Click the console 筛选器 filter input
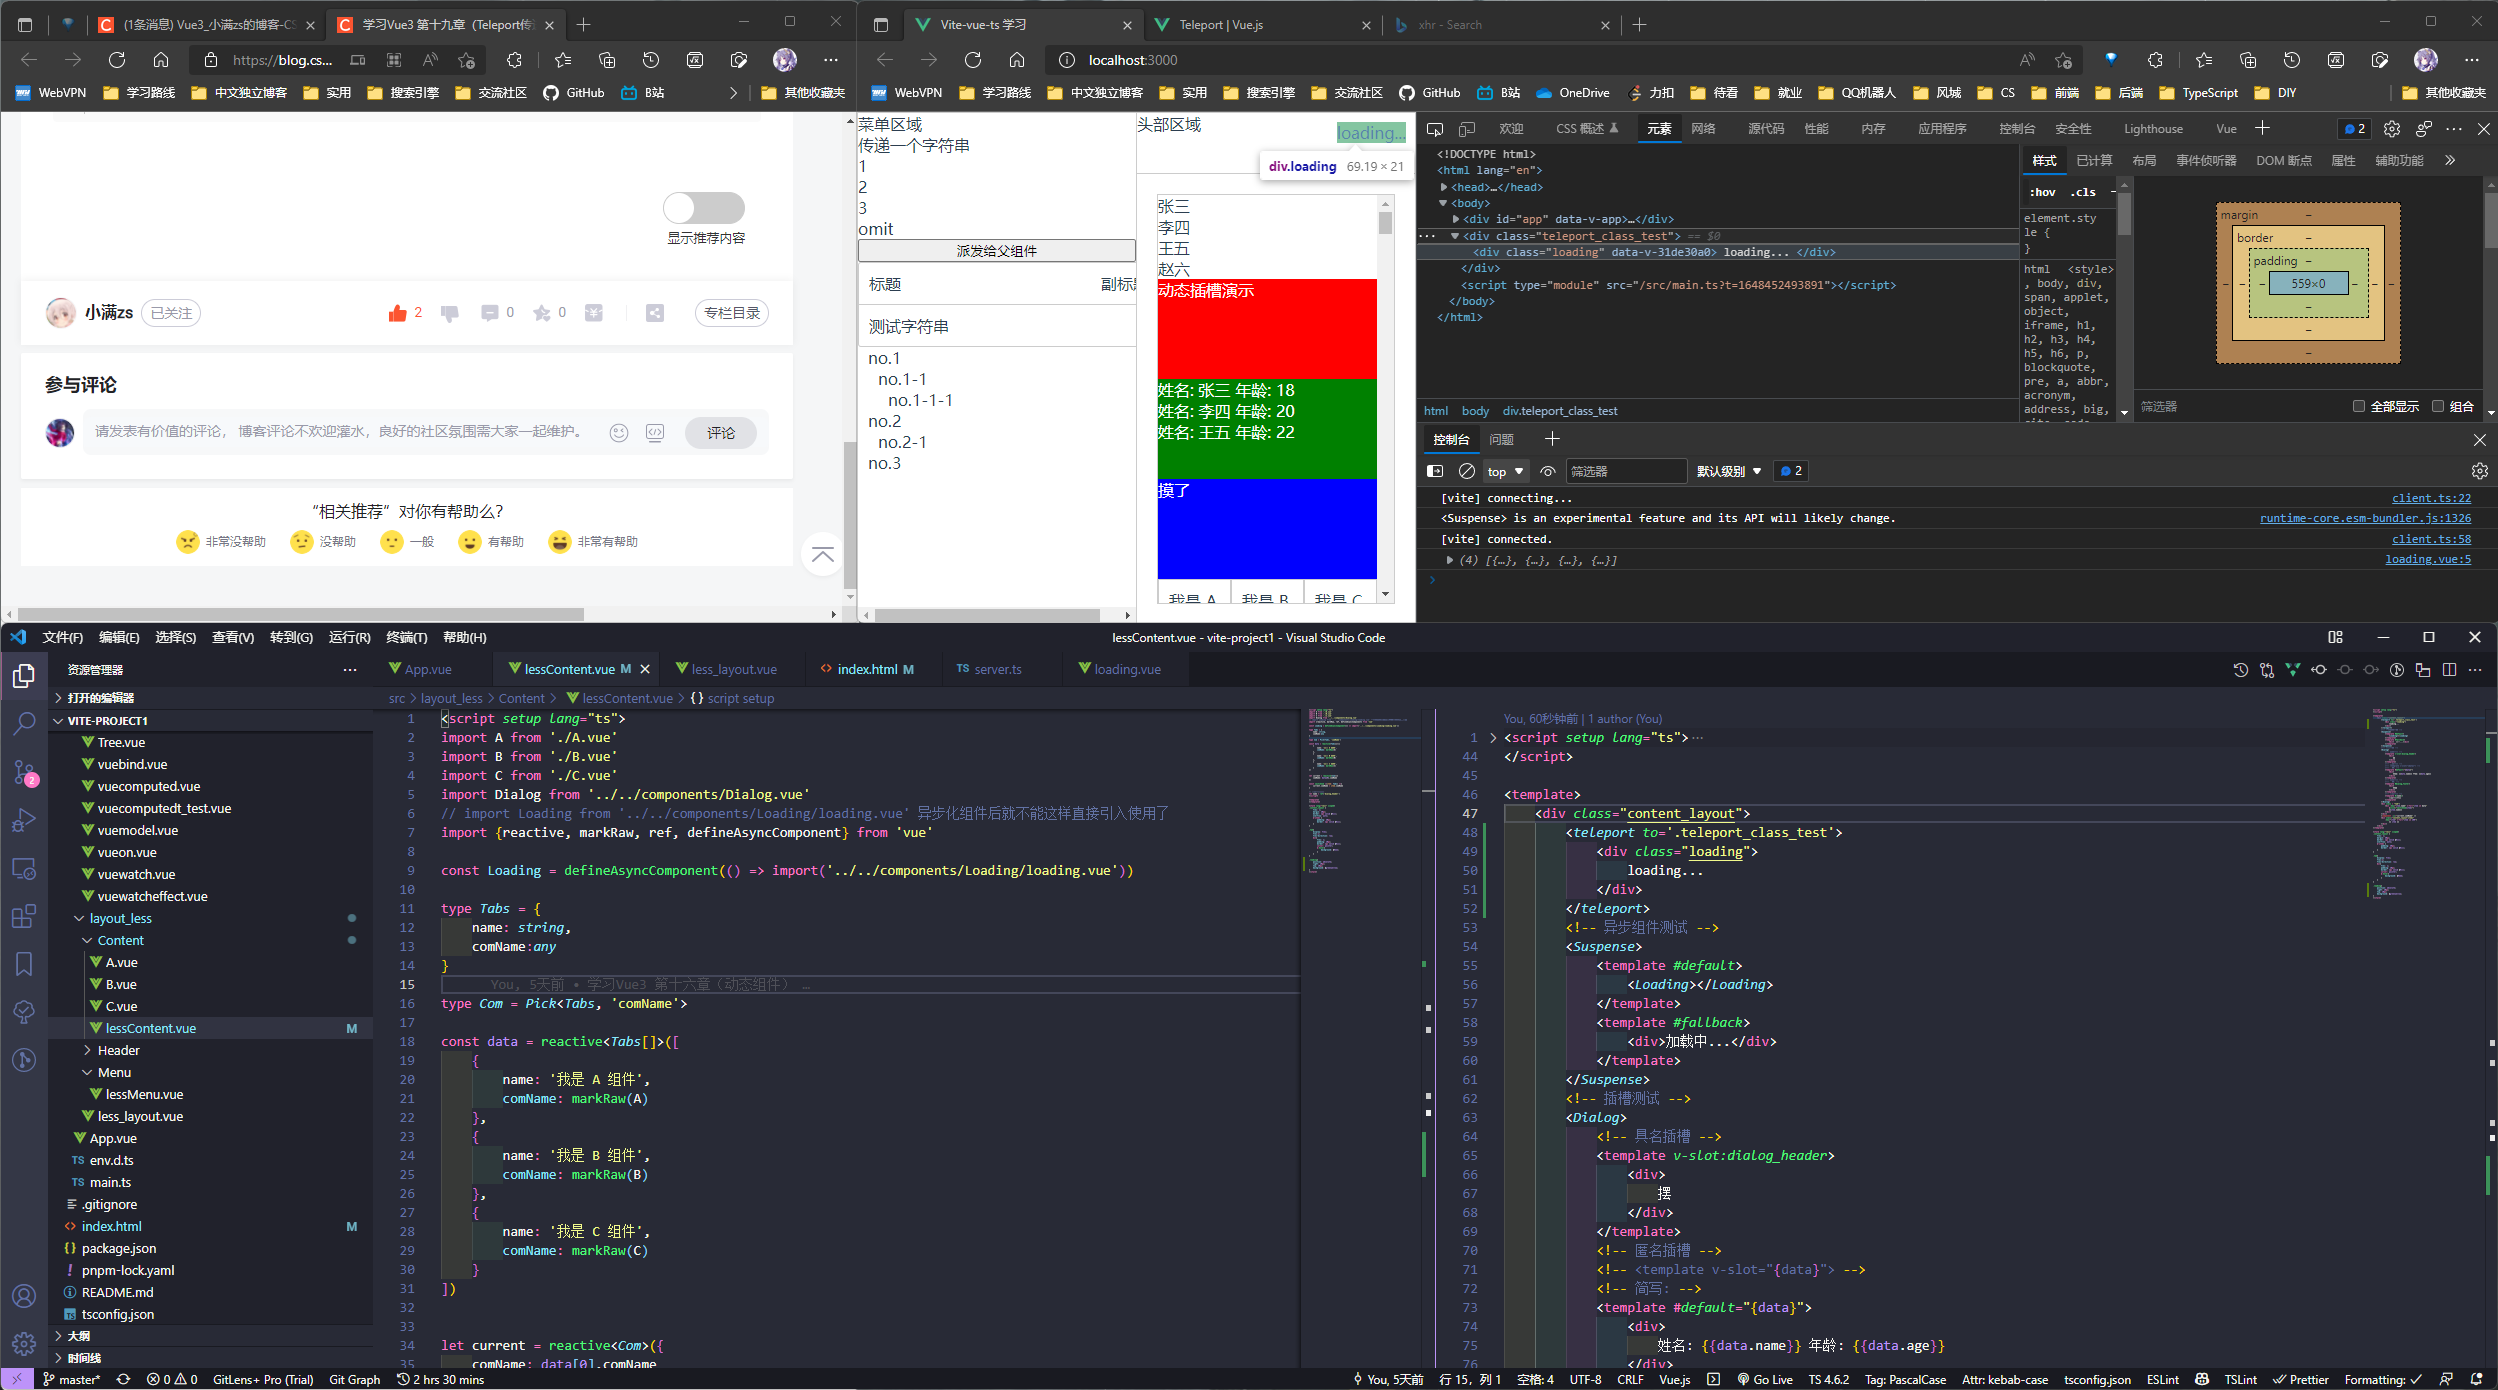The height and width of the screenshot is (1390, 2498). 1625,471
